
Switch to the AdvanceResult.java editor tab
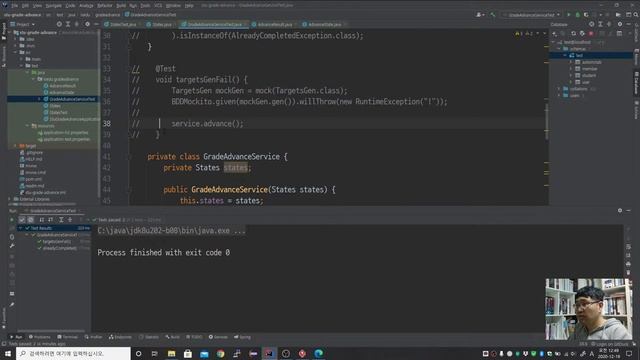click(x=274, y=24)
